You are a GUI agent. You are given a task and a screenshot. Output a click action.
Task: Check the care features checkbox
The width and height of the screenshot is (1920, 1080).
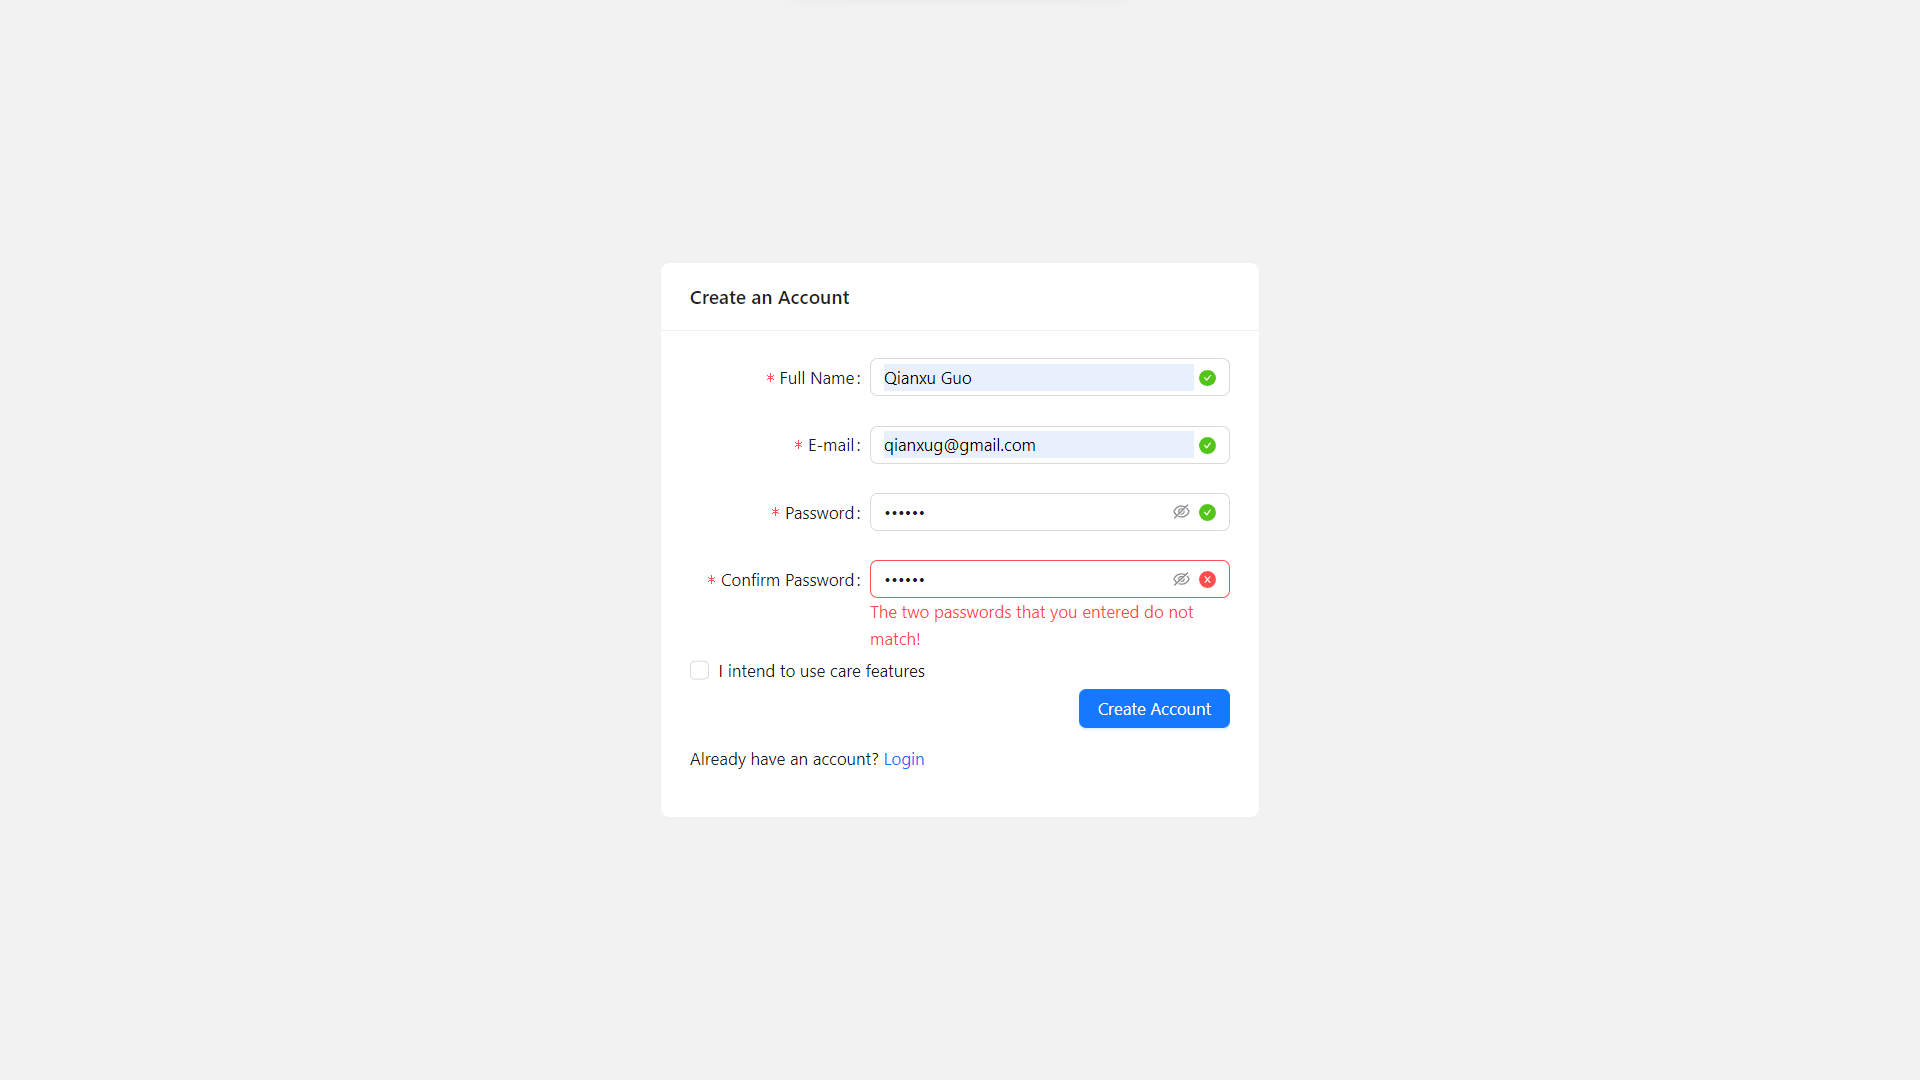click(x=699, y=670)
